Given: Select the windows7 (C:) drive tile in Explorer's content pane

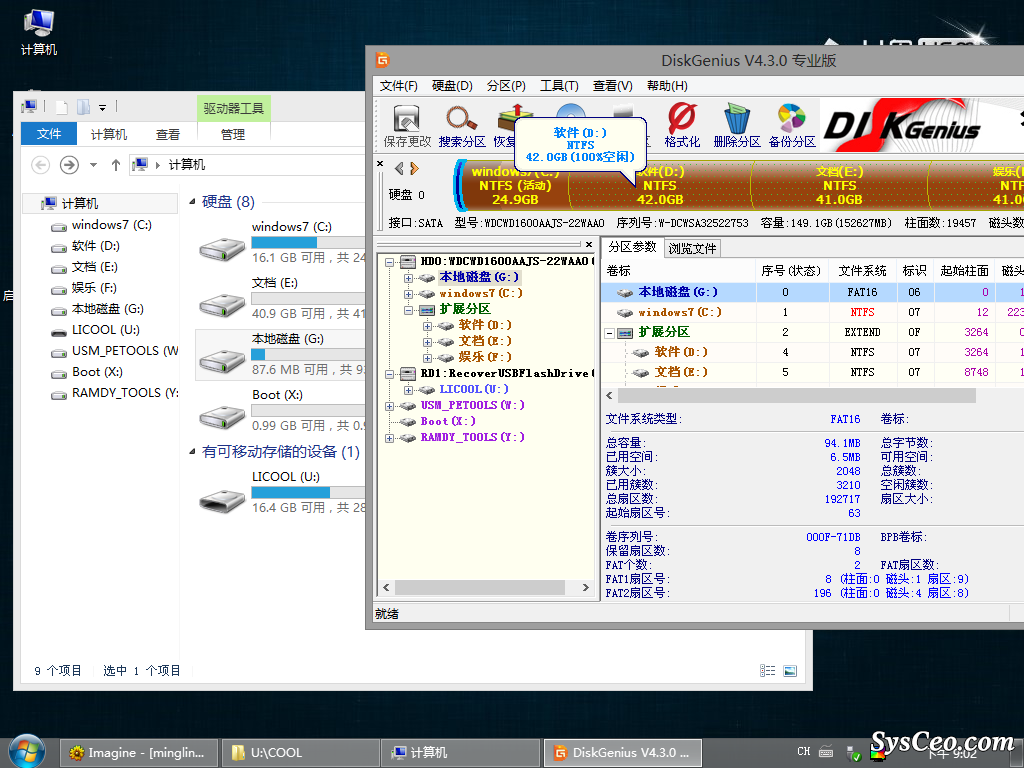Looking at the screenshot, I should 281,242.
